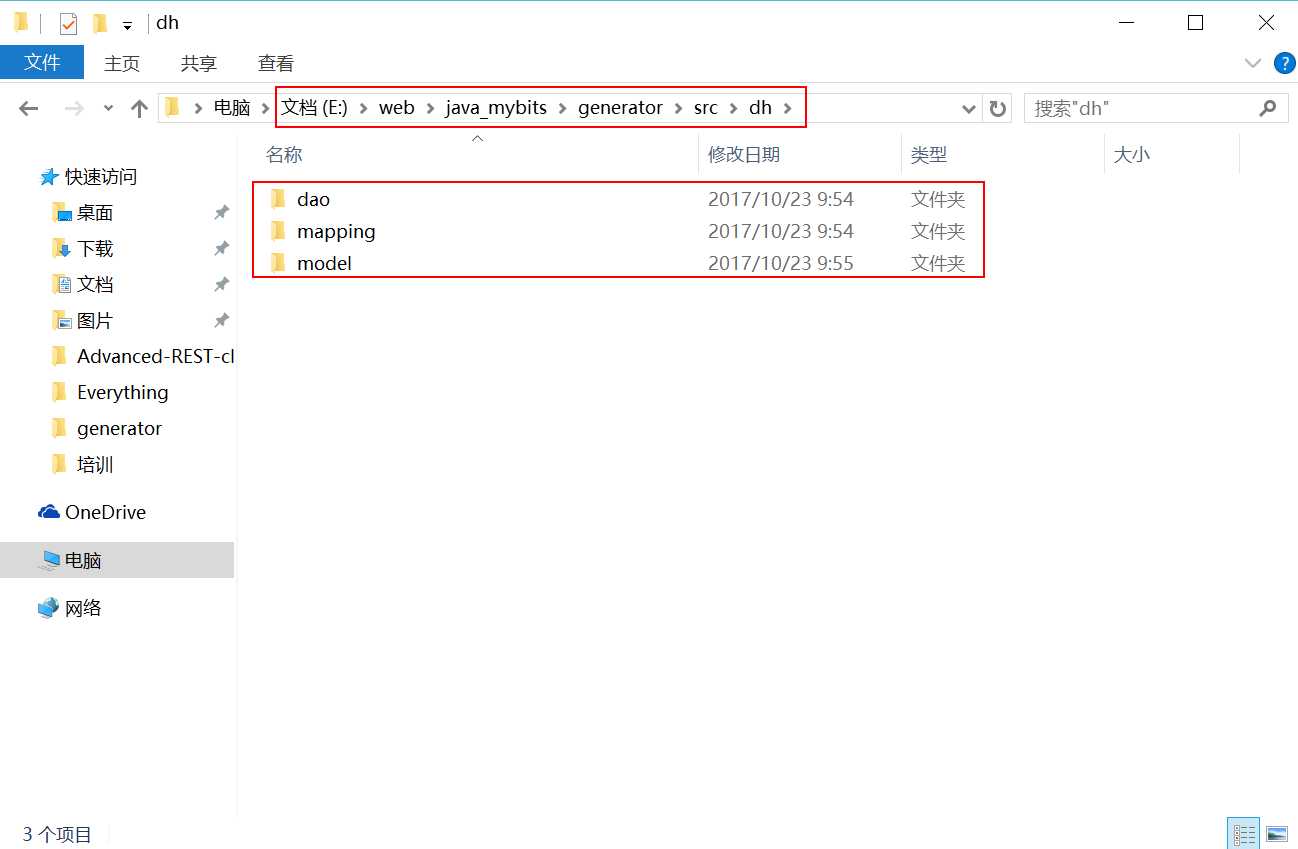Expand the chevron after src in path
Image resolution: width=1298 pixels, height=849 pixels.
coord(733,108)
